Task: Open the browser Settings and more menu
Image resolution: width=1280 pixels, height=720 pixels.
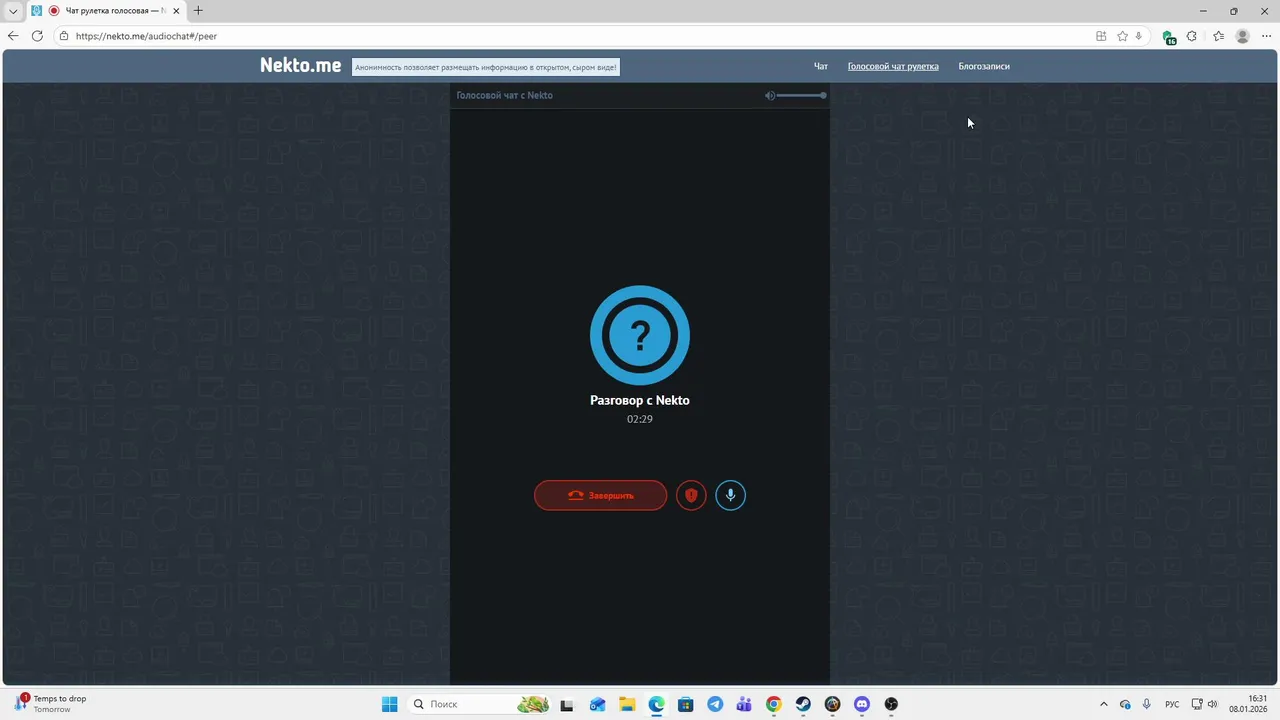Action: click(x=1267, y=36)
